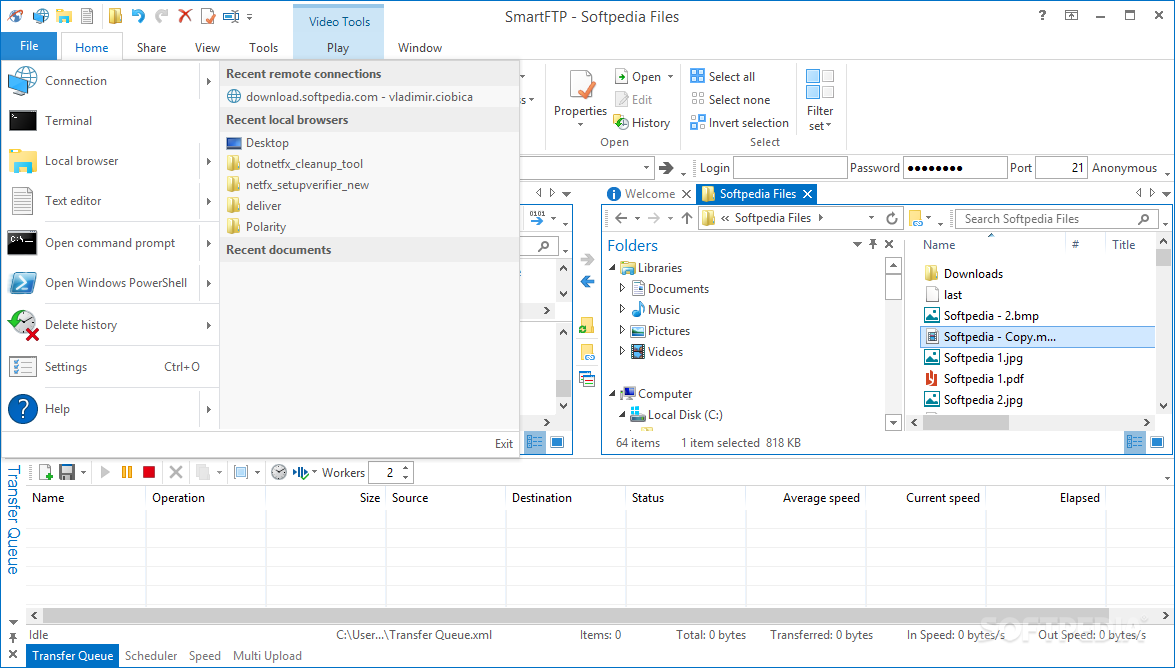The width and height of the screenshot is (1175, 668).
Task: Select the Play tab under Video Tools
Action: click(338, 47)
